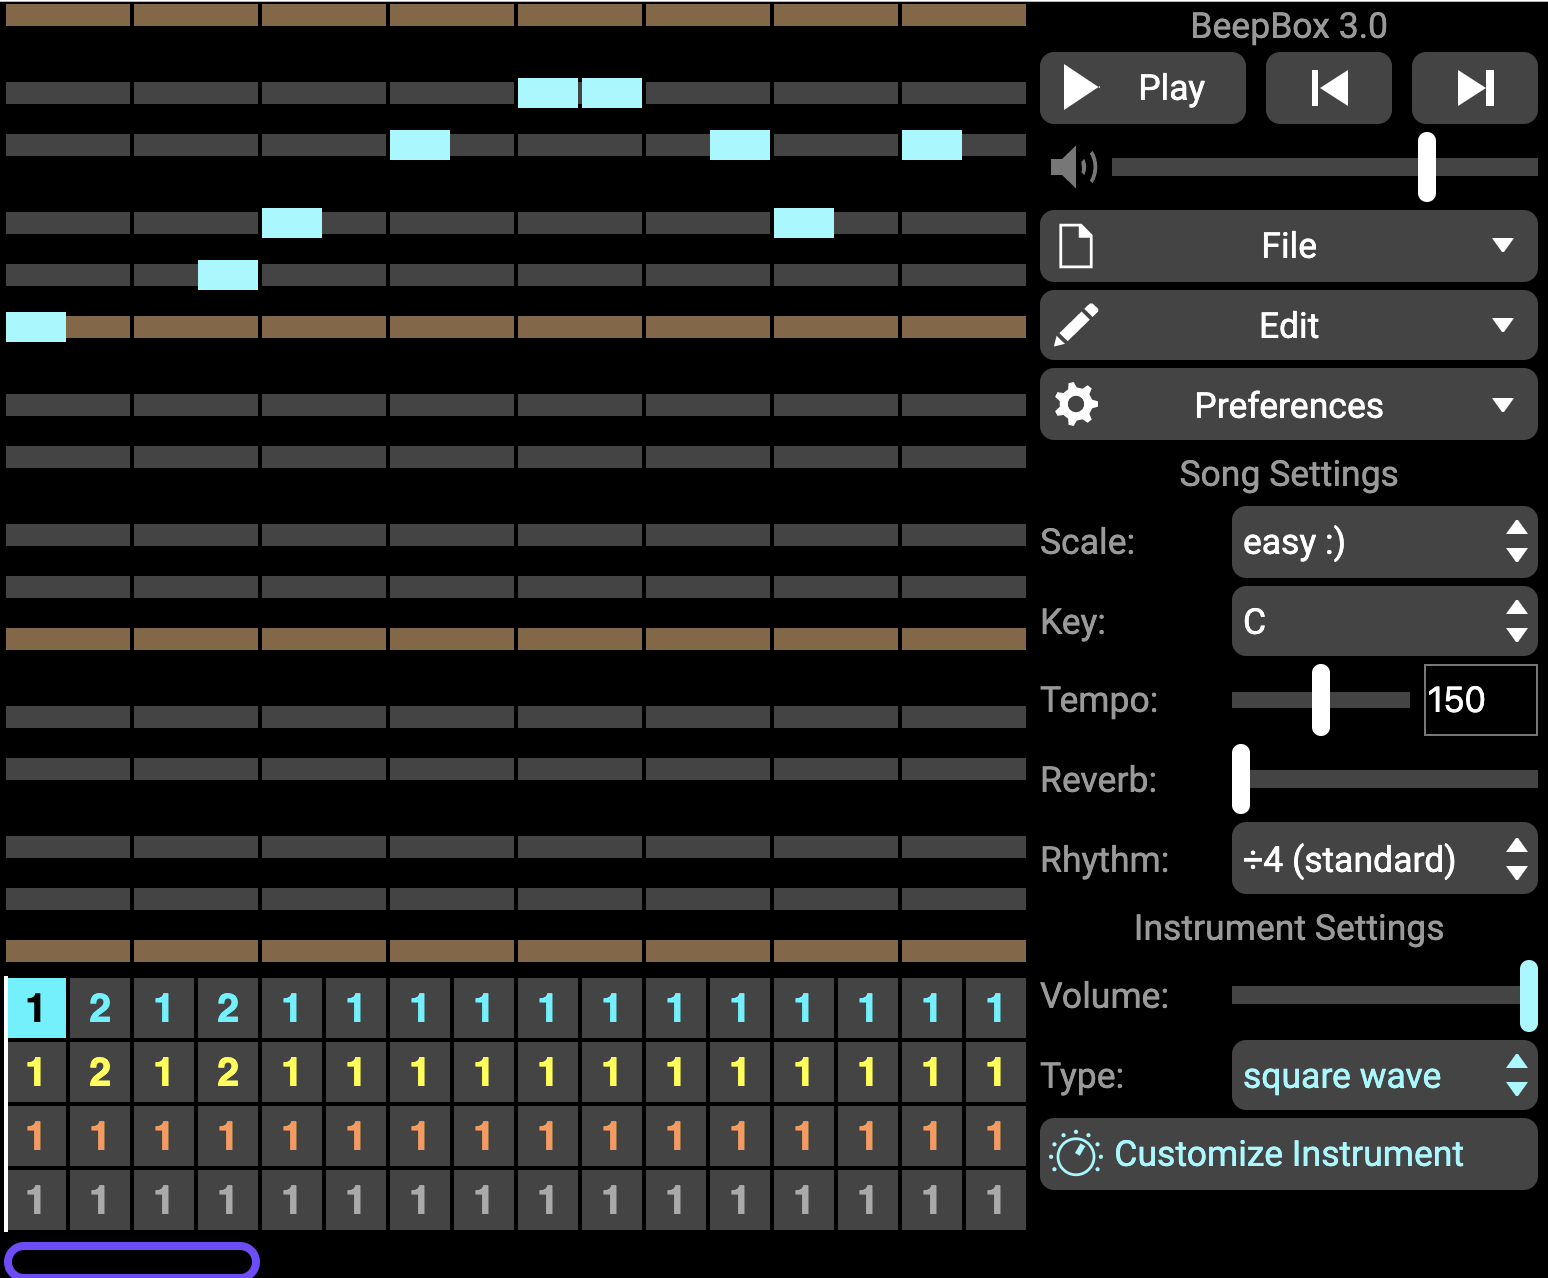Click the Edit pencil icon
This screenshot has height=1278, width=1548.
coord(1076,326)
